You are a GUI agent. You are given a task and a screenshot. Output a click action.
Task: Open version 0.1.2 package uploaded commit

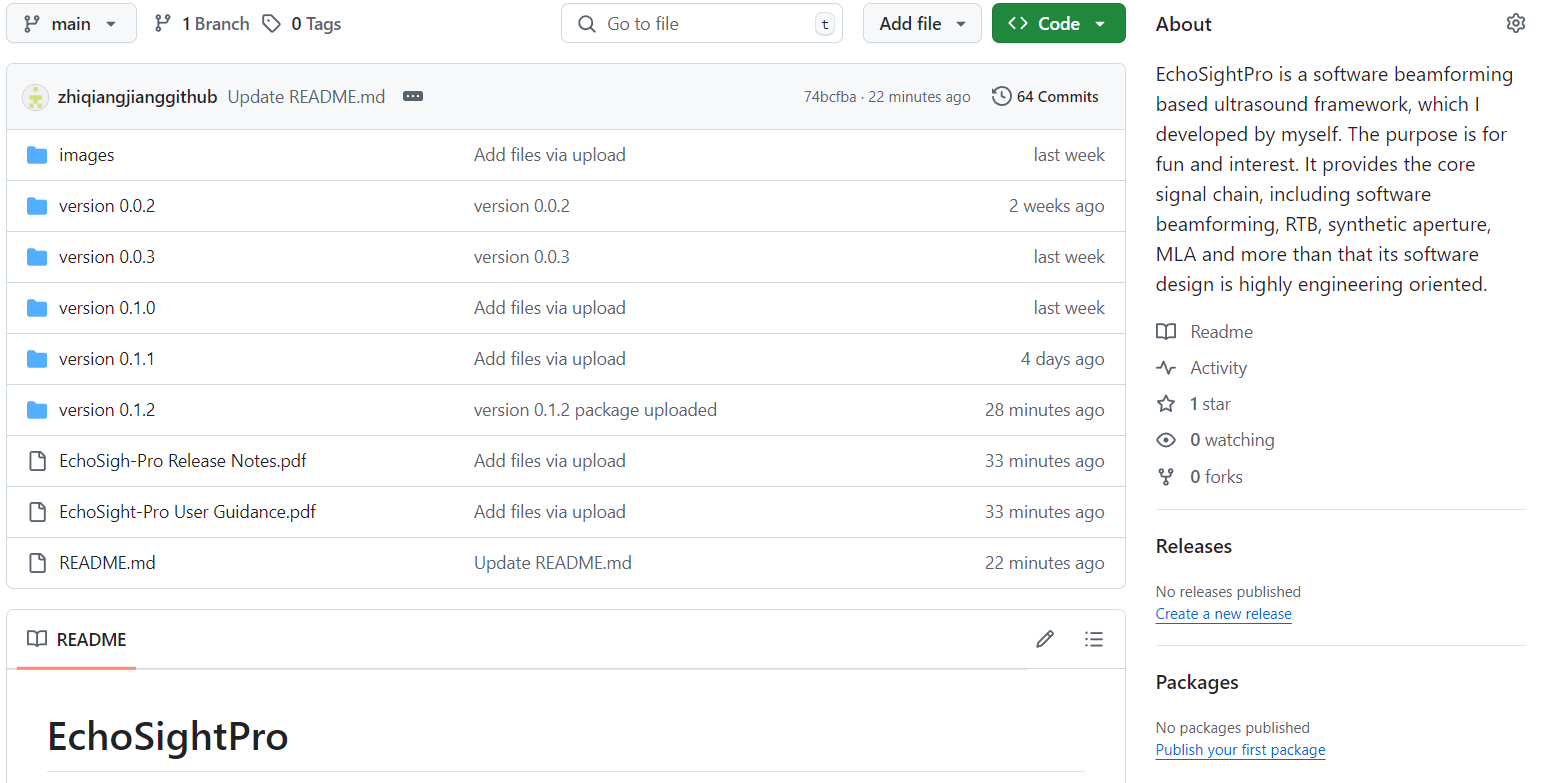[595, 410]
